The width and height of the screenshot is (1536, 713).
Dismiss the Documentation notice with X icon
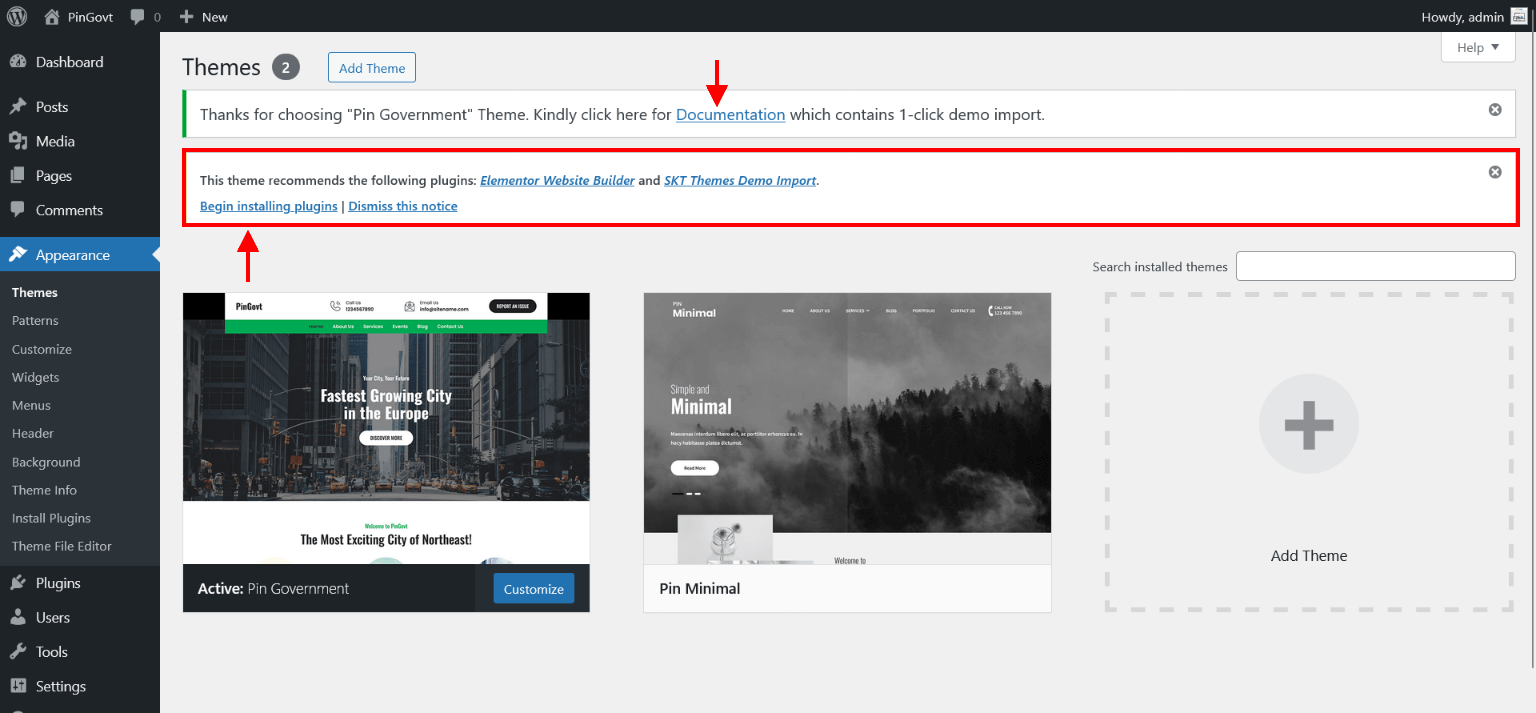(1495, 110)
